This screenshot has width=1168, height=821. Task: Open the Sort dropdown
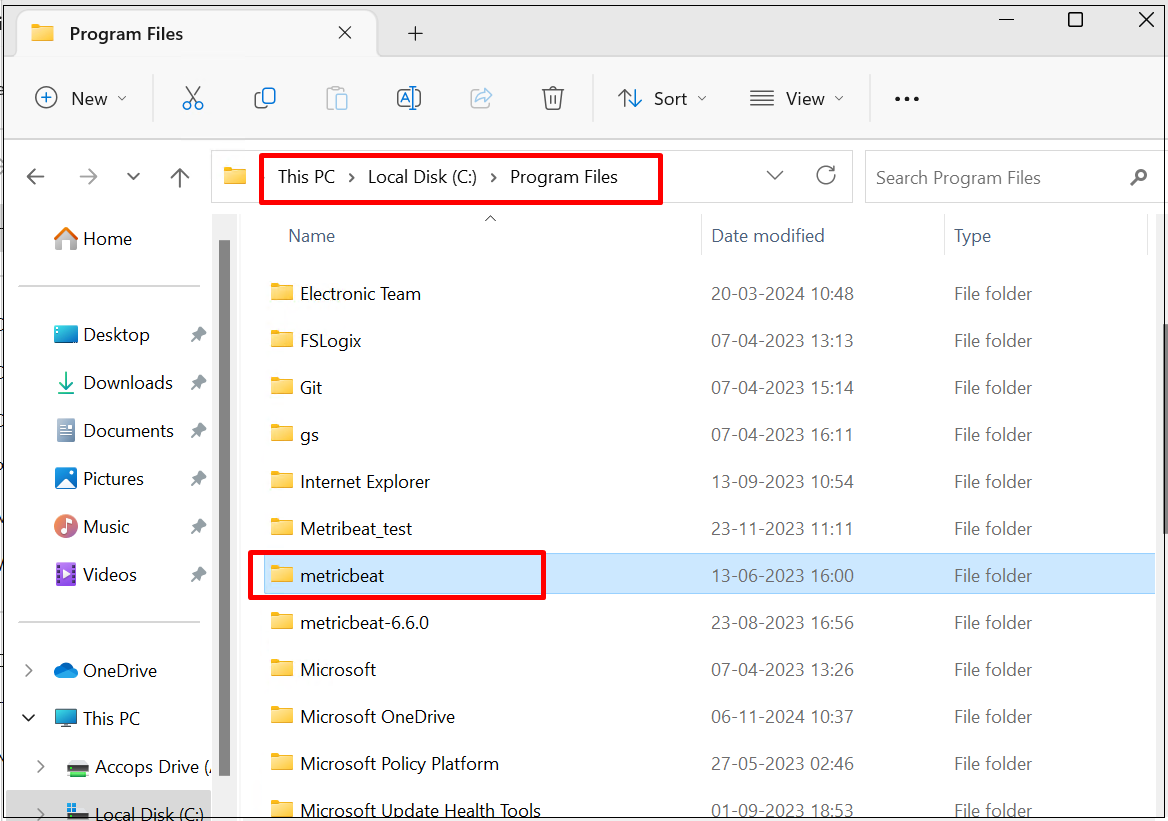(662, 98)
